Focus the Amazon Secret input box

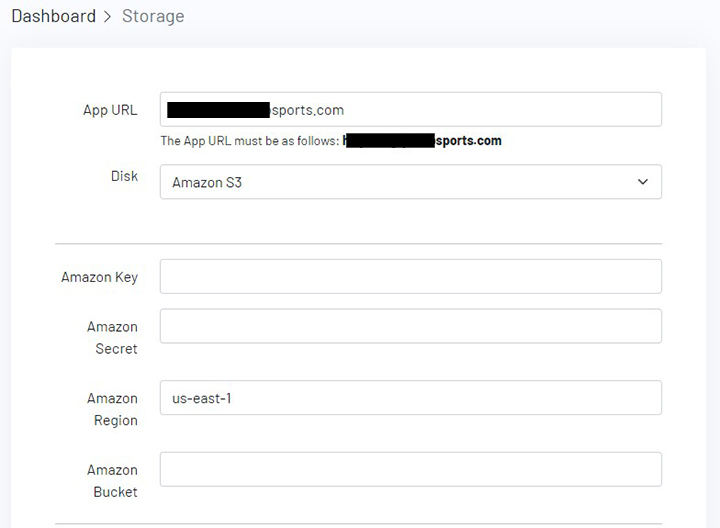(x=410, y=326)
